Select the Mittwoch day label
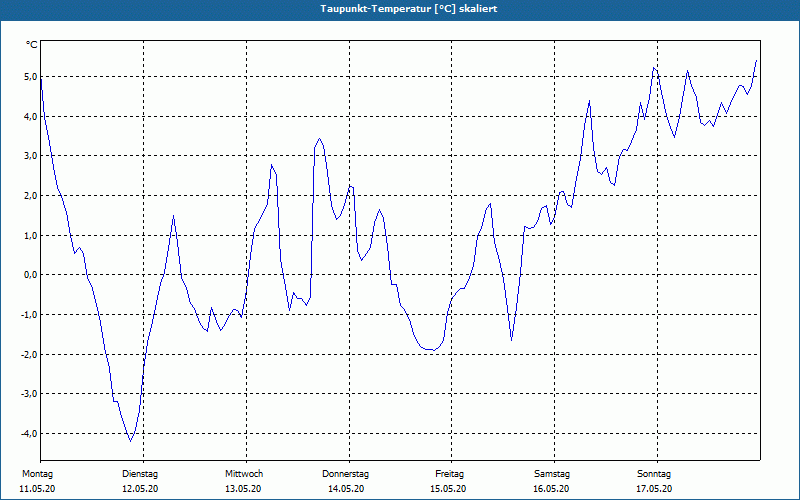 pos(244,474)
